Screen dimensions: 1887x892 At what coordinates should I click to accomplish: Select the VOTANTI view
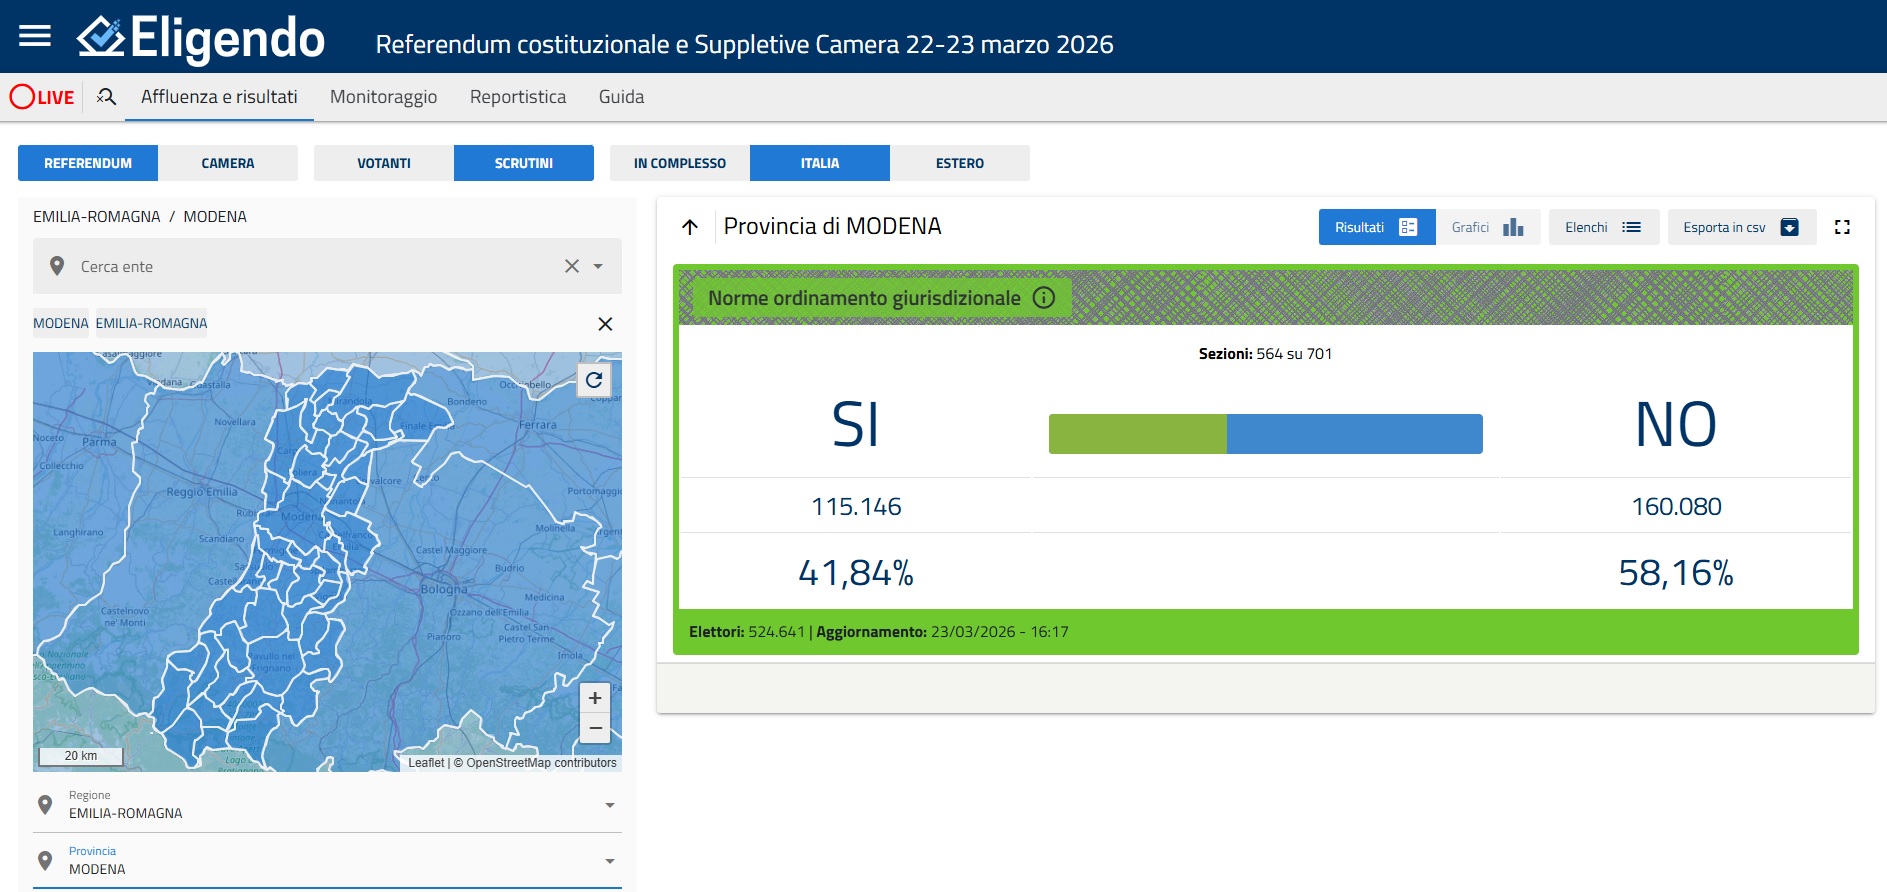point(384,163)
